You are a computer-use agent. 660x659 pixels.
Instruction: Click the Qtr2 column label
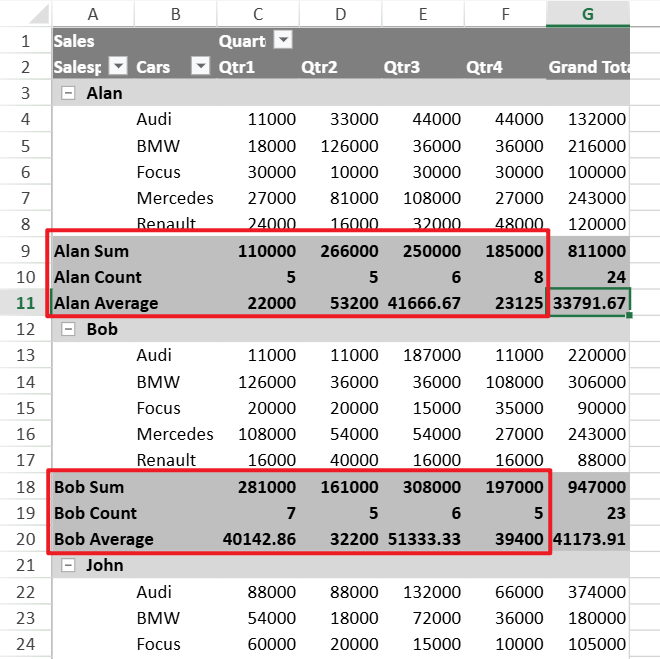click(x=319, y=67)
